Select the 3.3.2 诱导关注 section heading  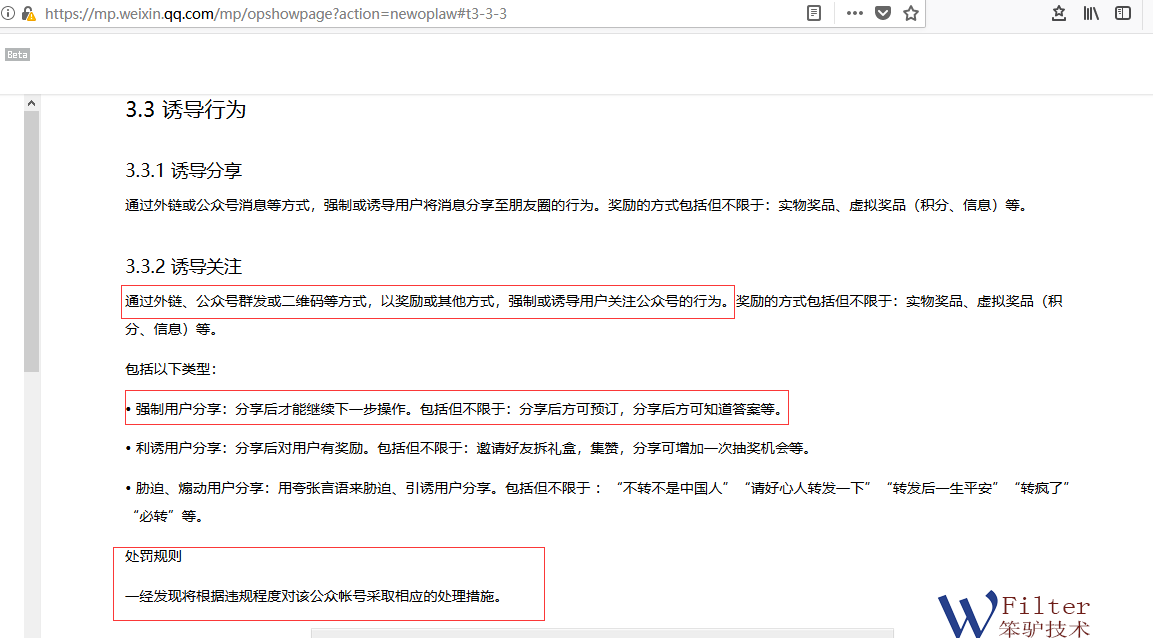tap(183, 267)
